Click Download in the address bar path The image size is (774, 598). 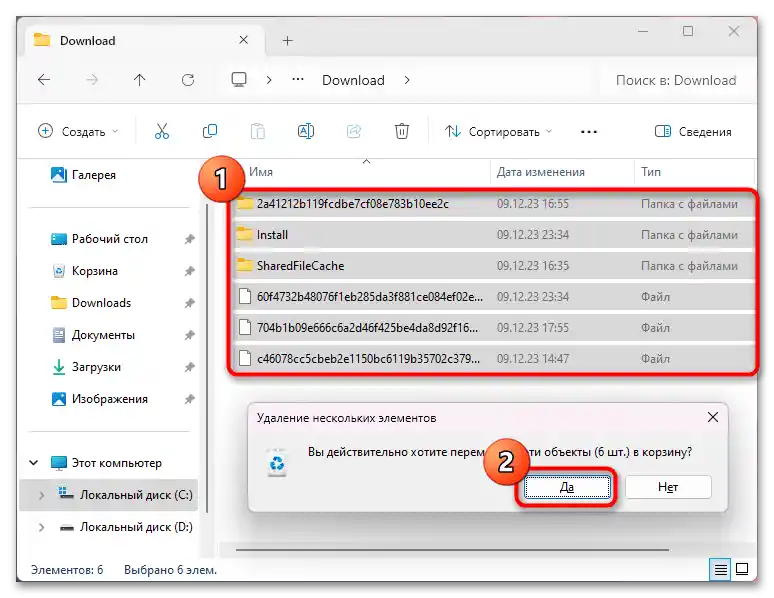[353, 80]
